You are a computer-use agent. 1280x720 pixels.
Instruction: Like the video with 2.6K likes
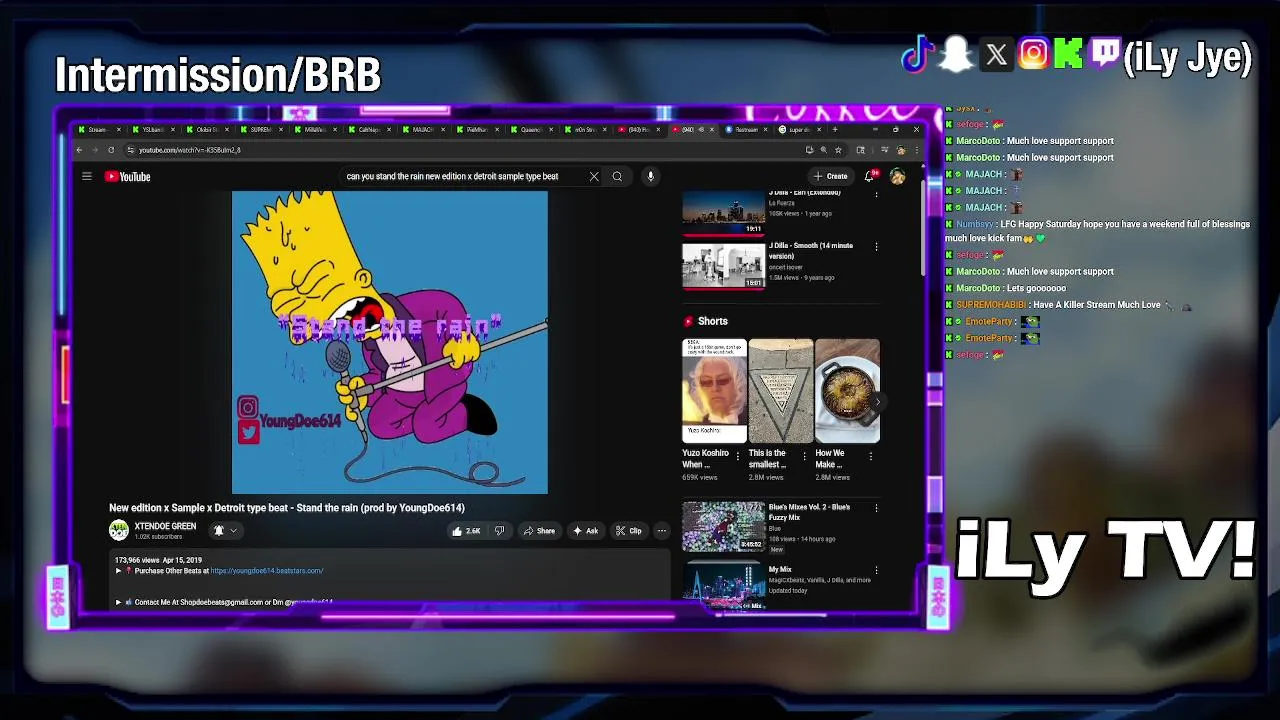pyautogui.click(x=466, y=531)
